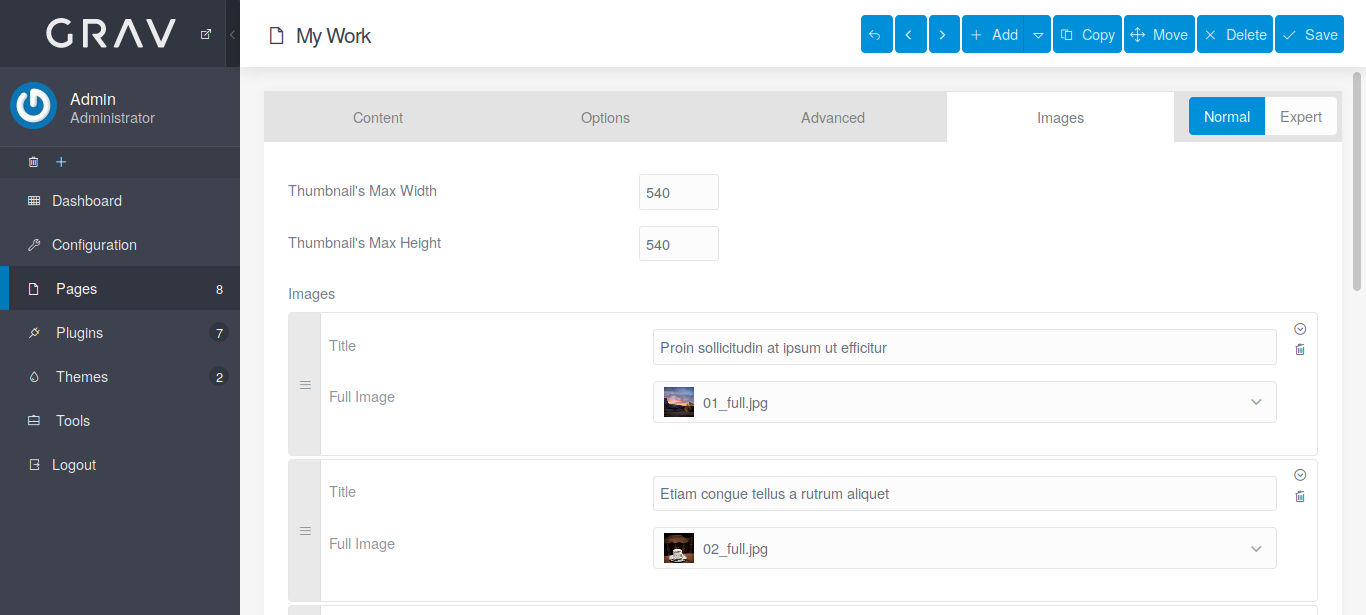Click the Dashboard grid icon in sidebar
This screenshot has height=615, width=1366.
coord(34,201)
